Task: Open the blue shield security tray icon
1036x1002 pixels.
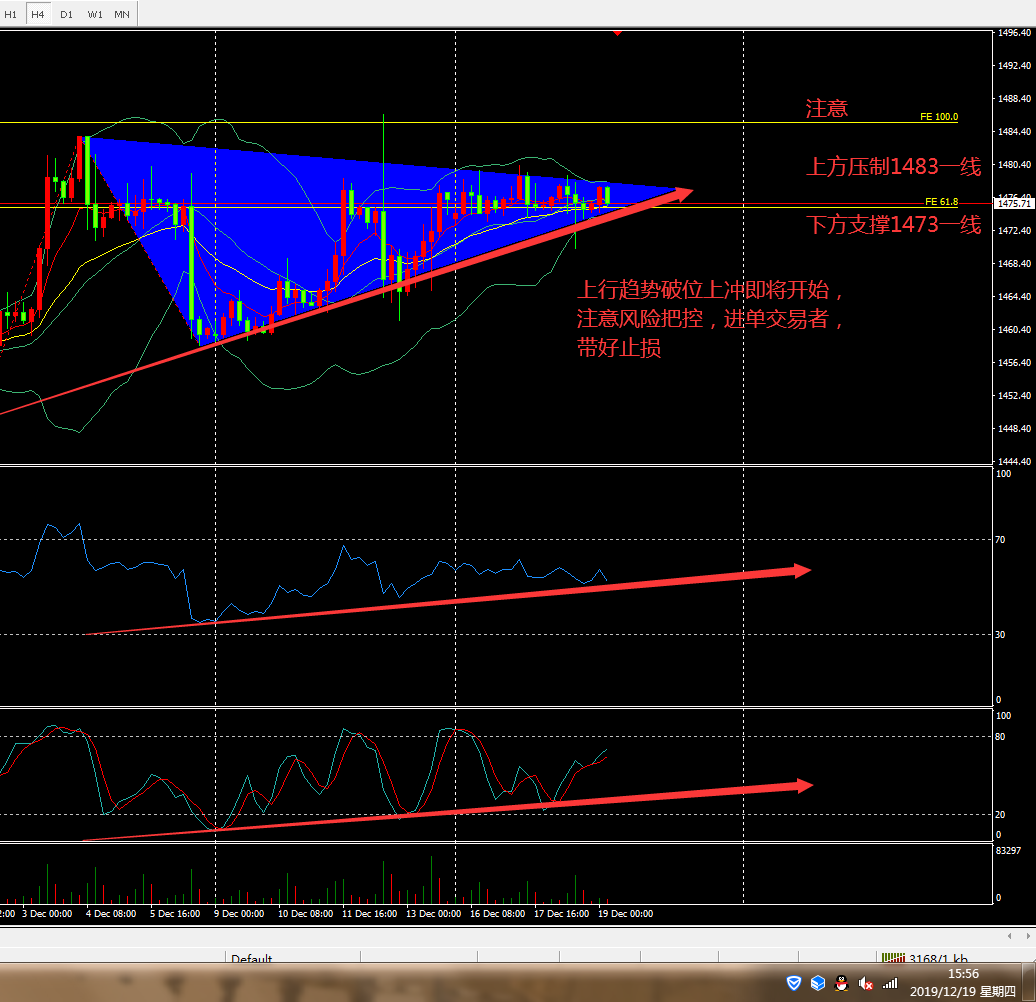Action: [x=794, y=983]
